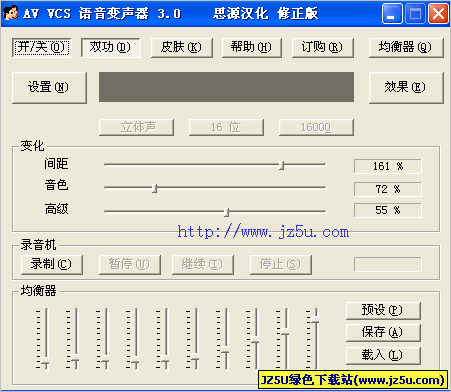
Task: Click the 55 % advanced value field
Action: click(x=388, y=210)
